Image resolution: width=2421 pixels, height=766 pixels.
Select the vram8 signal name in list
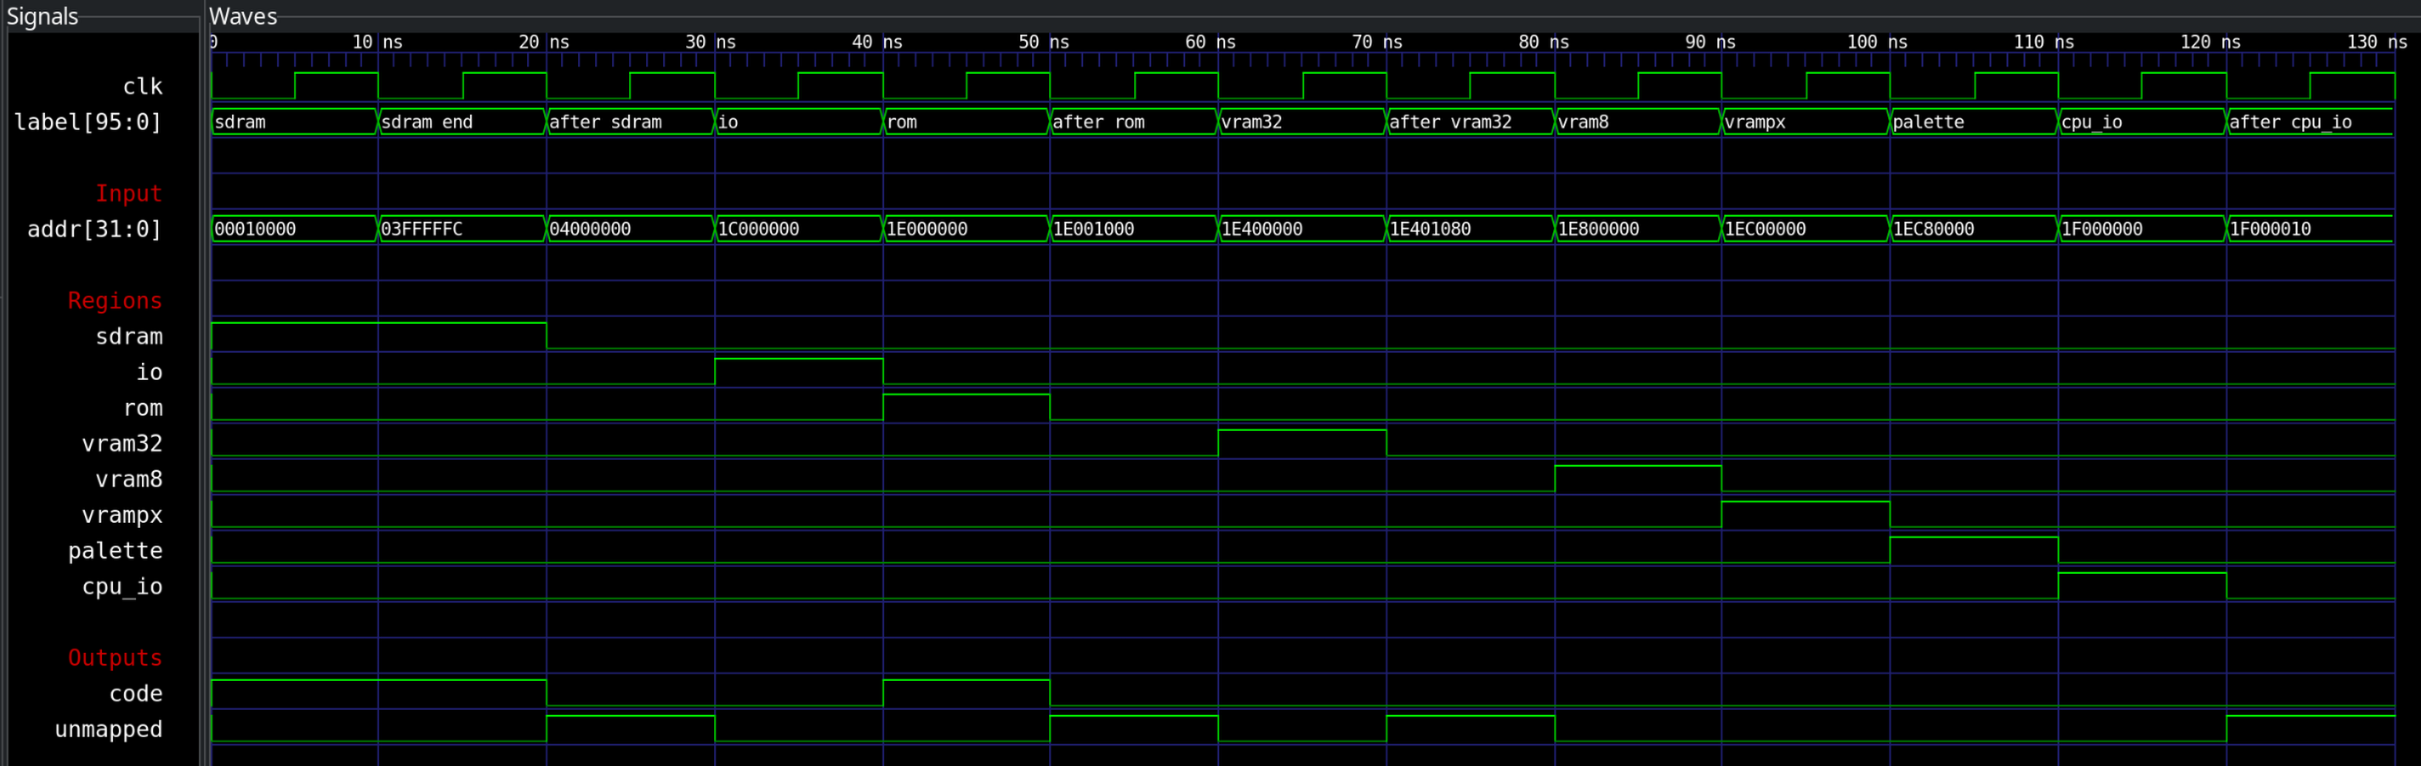tap(128, 479)
